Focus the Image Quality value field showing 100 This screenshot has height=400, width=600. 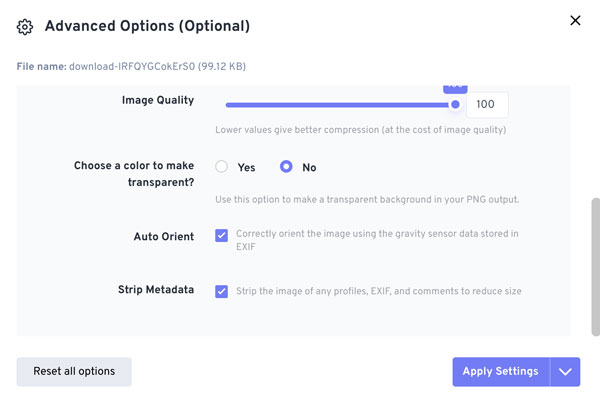[x=486, y=104]
